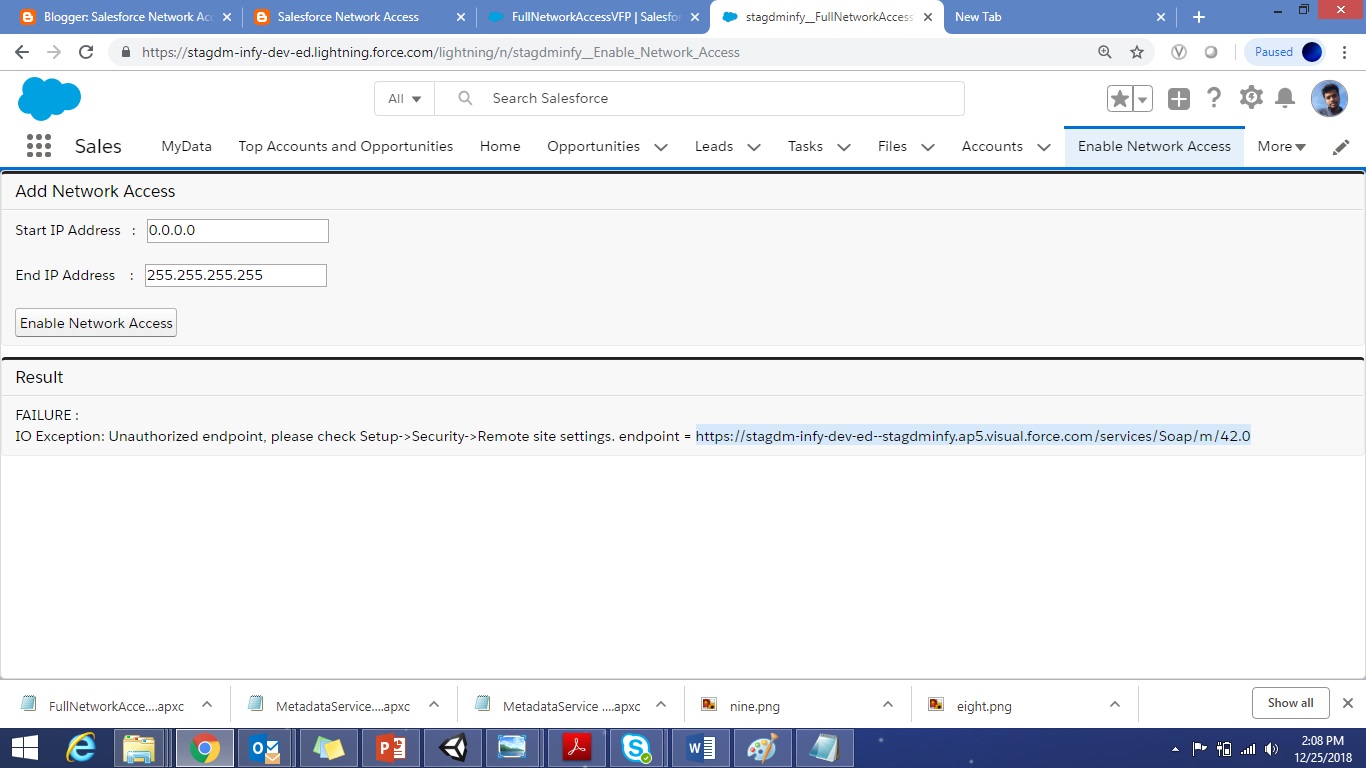This screenshot has height=768, width=1366.
Task: Open the notifications bell
Action: tap(1286, 97)
